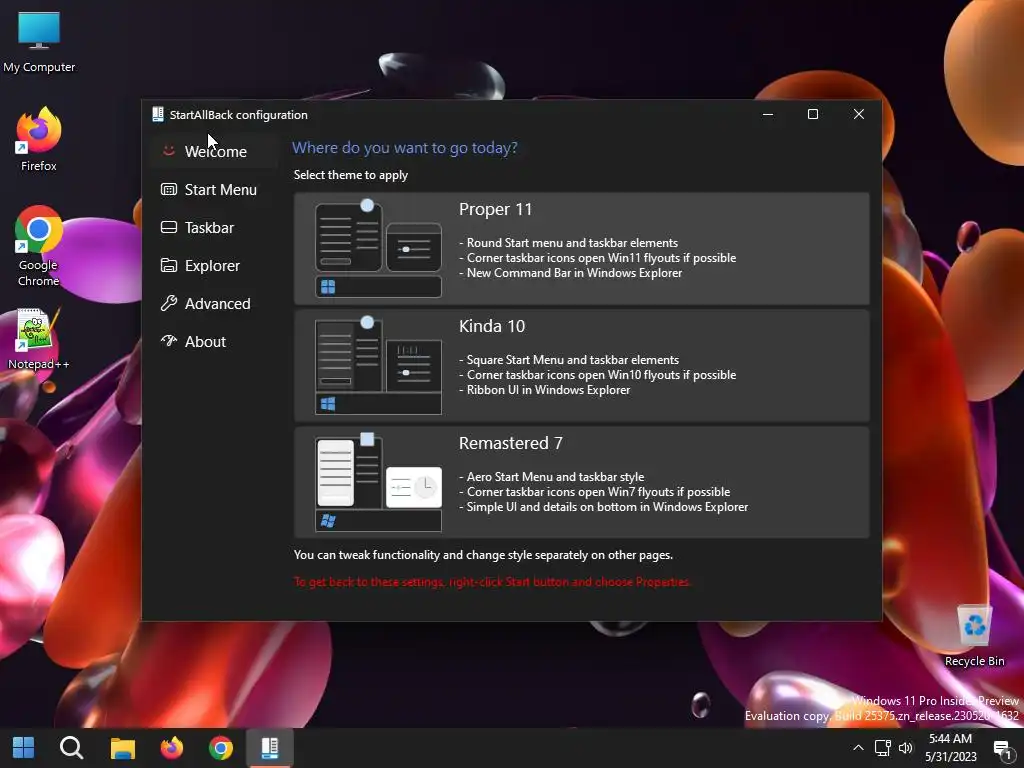This screenshot has height=768, width=1024.
Task: Click the About gauge icon
Action: 168,340
